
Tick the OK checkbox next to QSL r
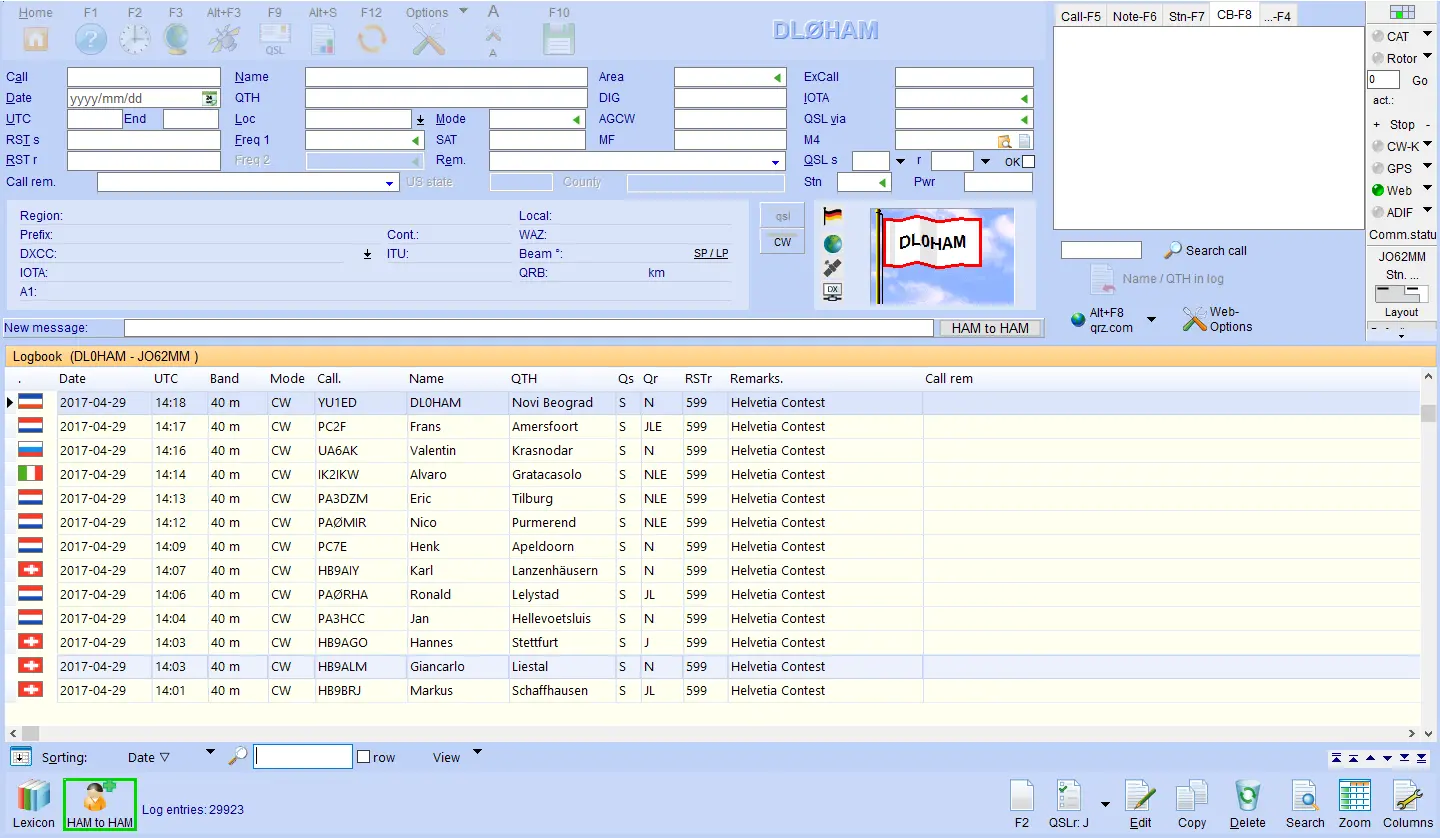tap(1028, 161)
